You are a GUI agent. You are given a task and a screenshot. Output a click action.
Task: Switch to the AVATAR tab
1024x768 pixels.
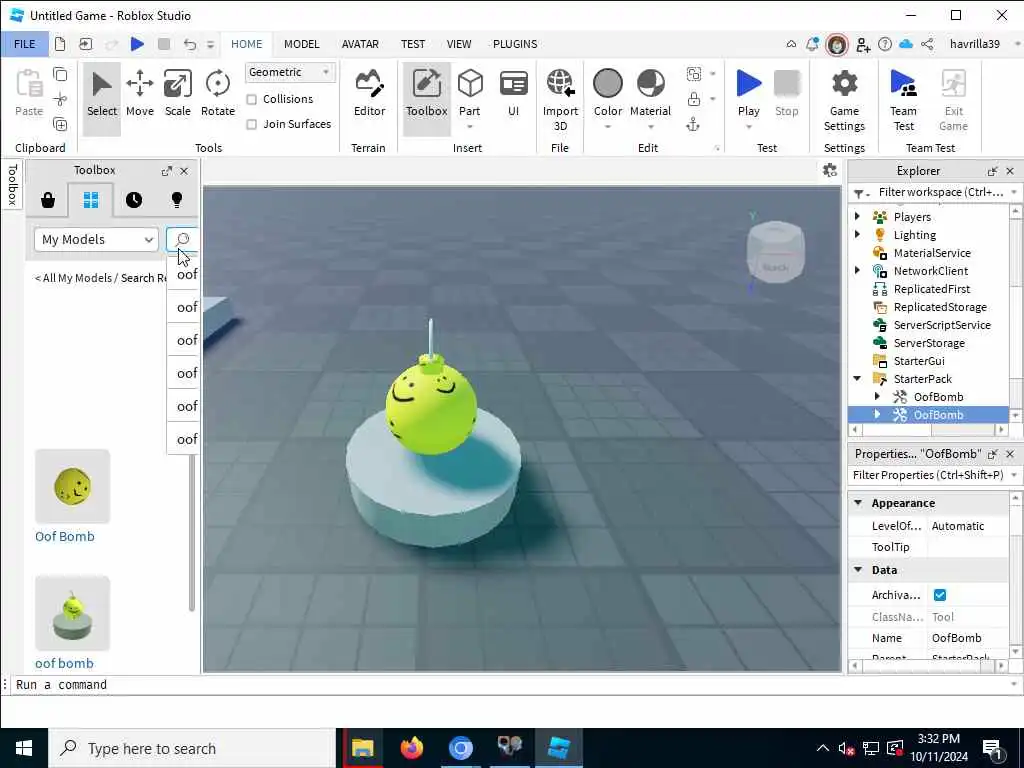360,44
